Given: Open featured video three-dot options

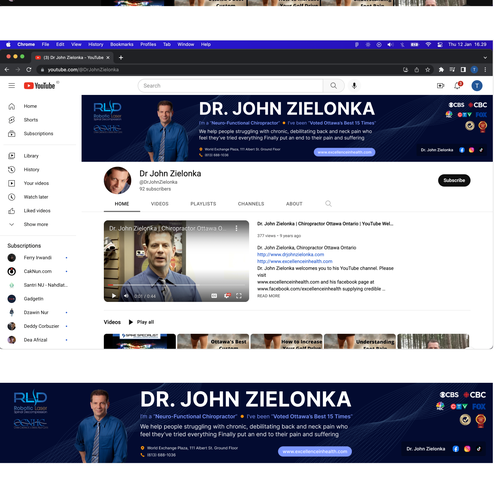Looking at the screenshot, I should point(236,228).
